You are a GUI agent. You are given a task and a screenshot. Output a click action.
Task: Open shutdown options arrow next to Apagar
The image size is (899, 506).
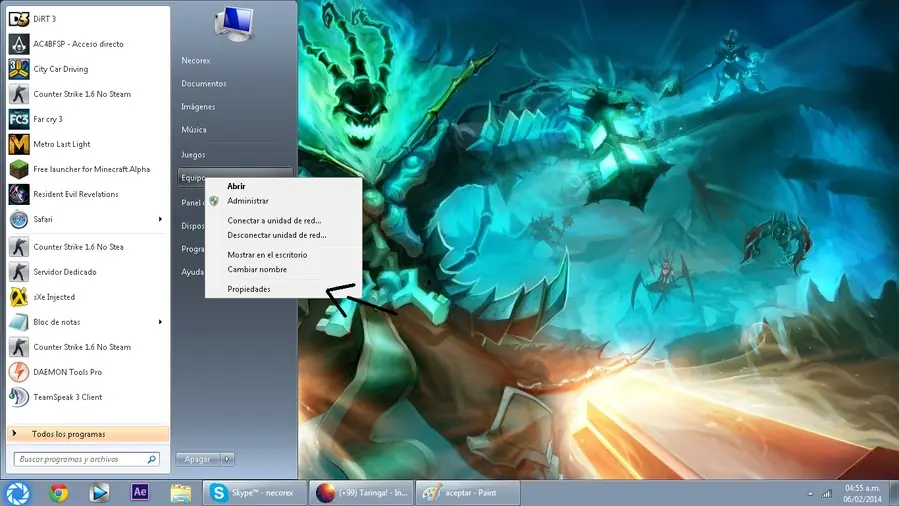[227, 459]
